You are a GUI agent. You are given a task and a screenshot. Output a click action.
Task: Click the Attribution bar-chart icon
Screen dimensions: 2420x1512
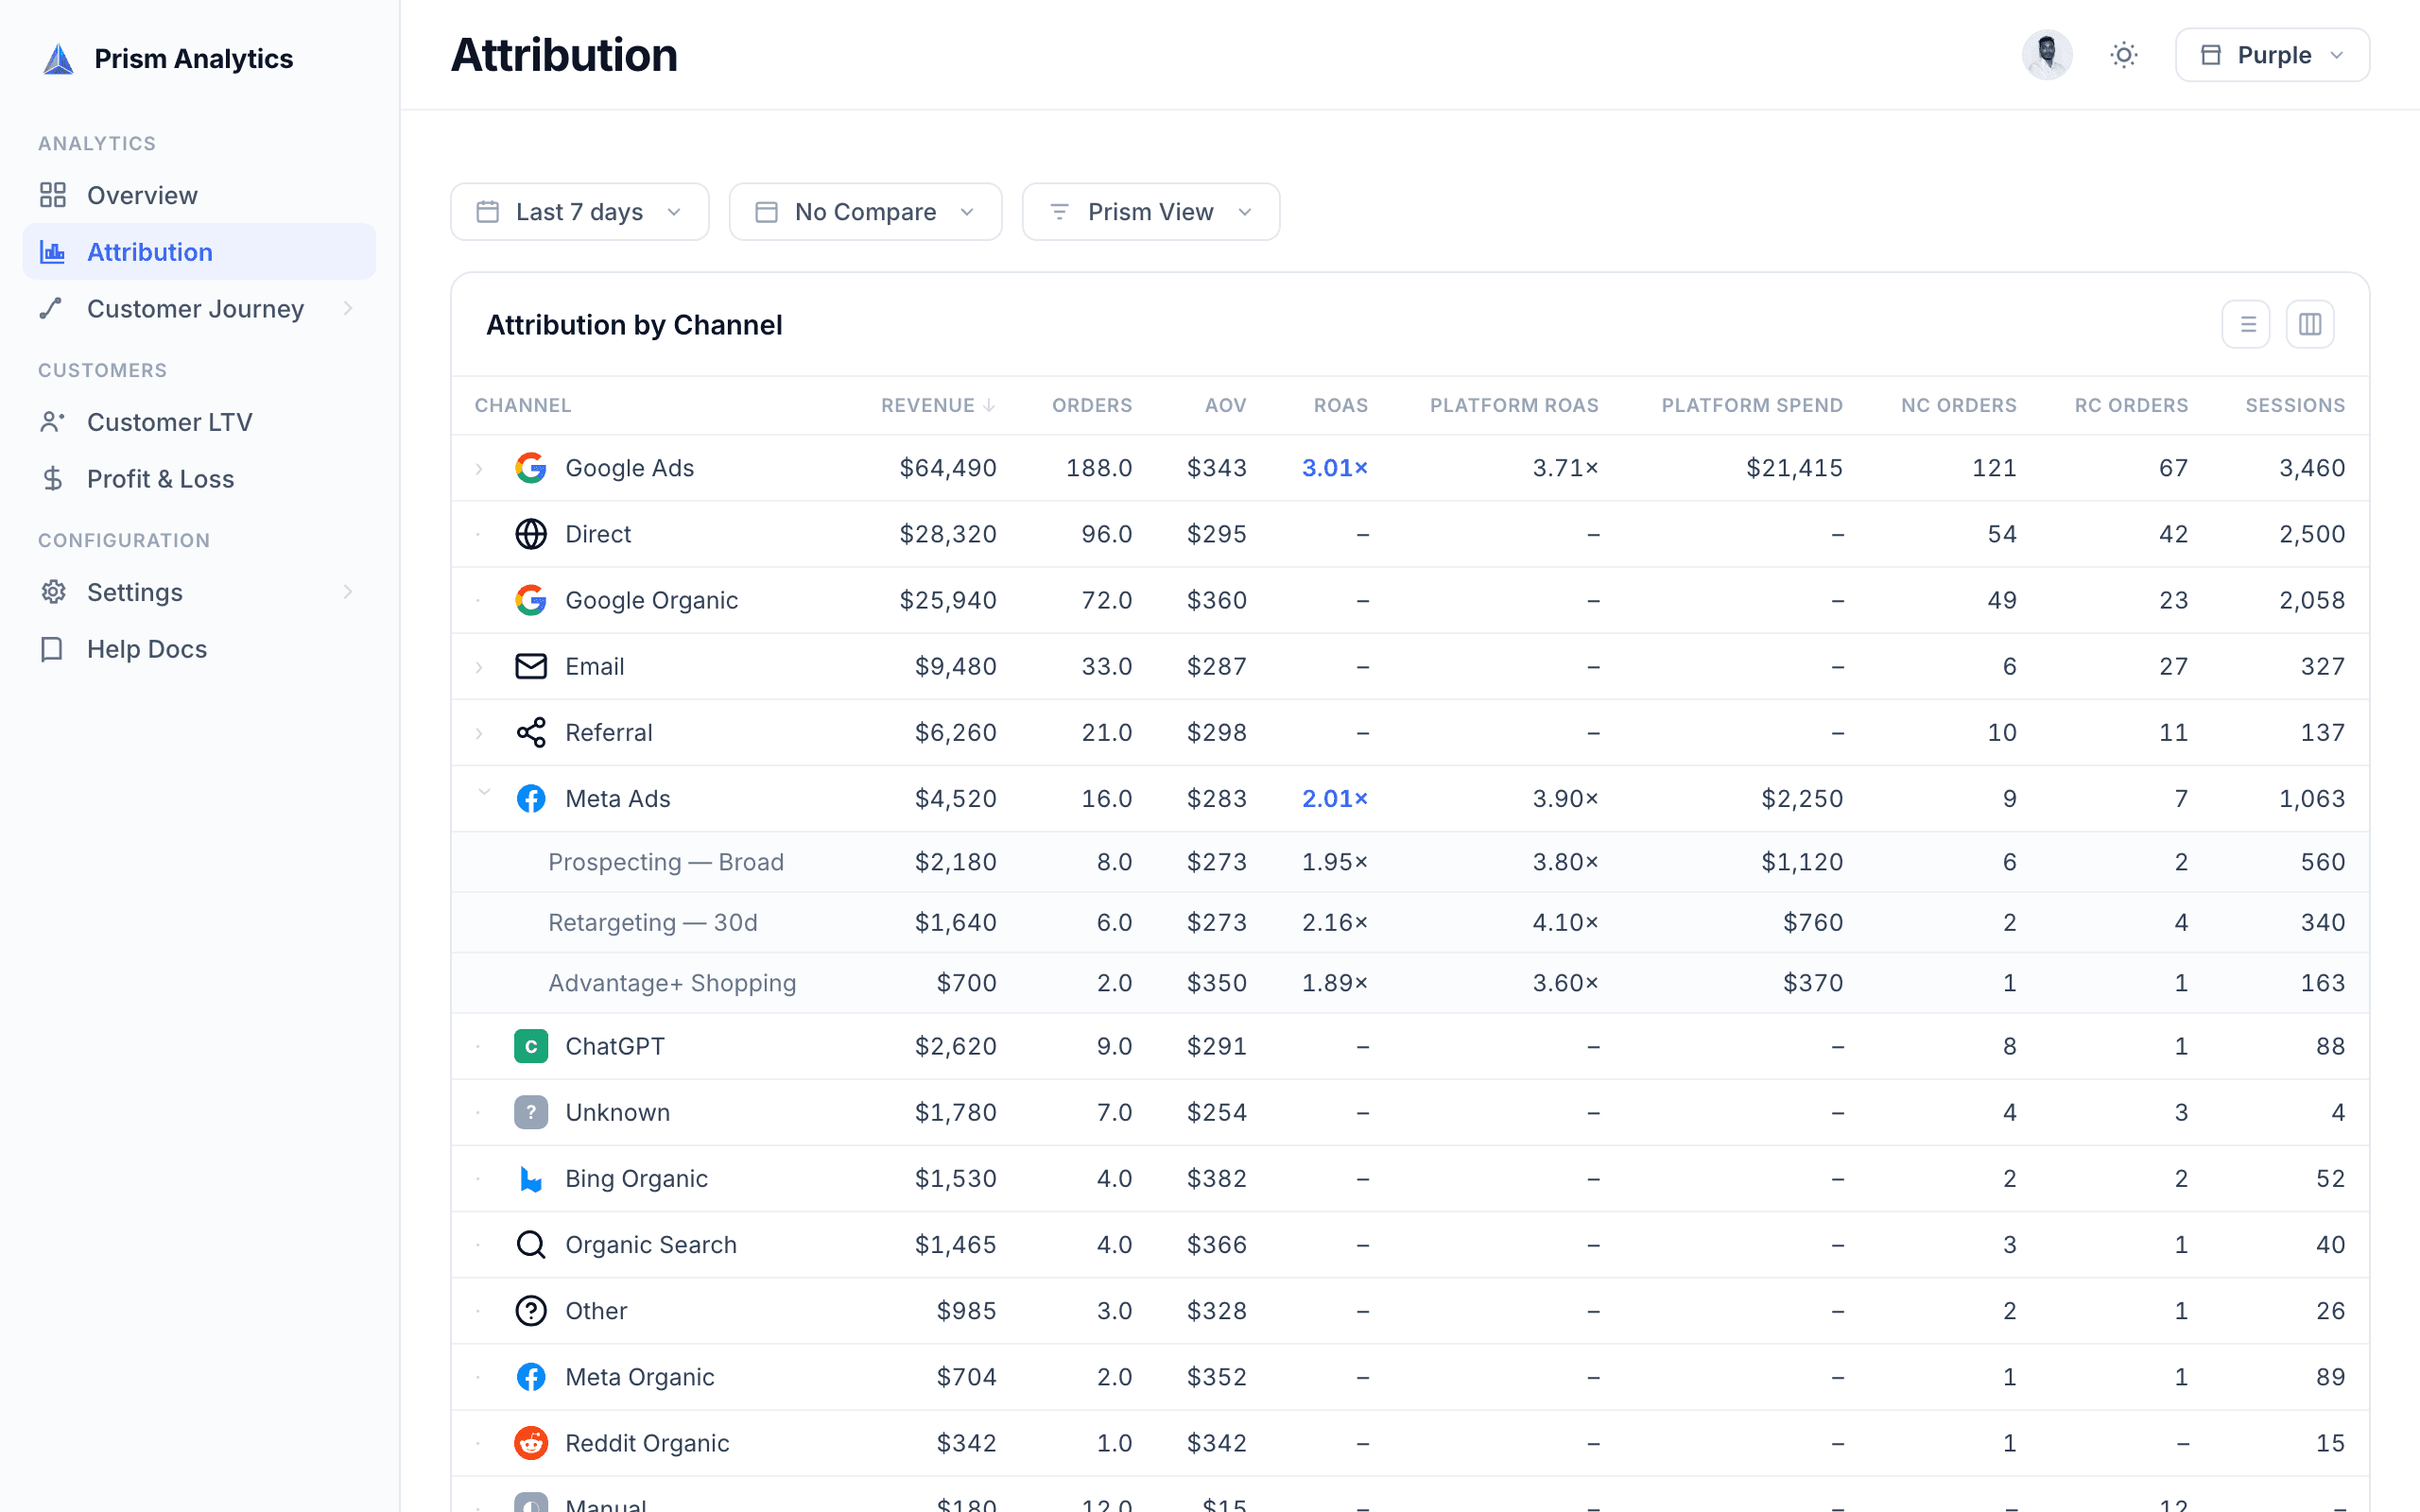(x=53, y=252)
